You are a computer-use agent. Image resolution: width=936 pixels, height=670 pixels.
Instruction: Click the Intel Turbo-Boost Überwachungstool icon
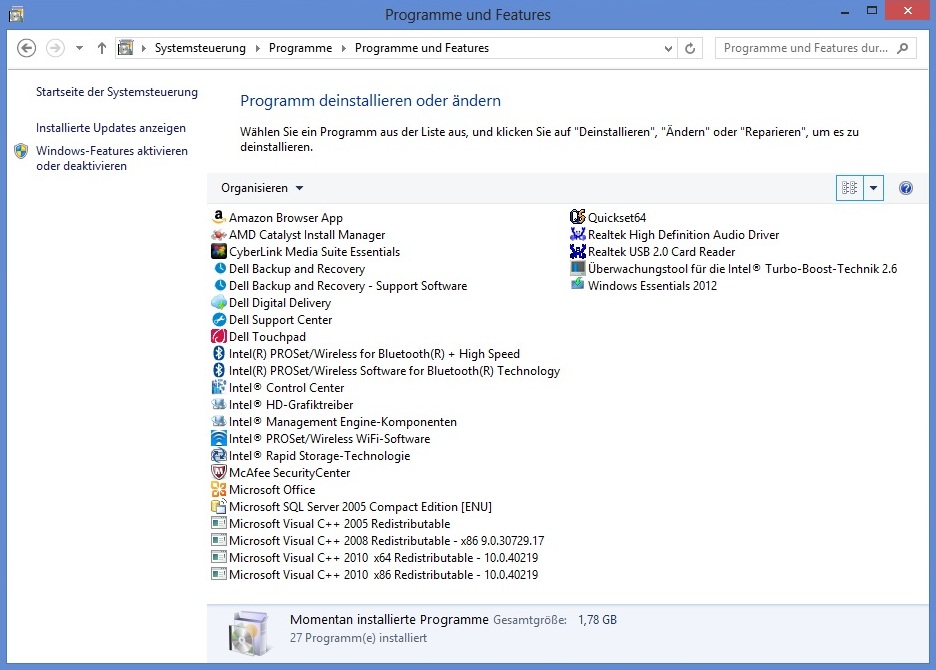(x=578, y=269)
